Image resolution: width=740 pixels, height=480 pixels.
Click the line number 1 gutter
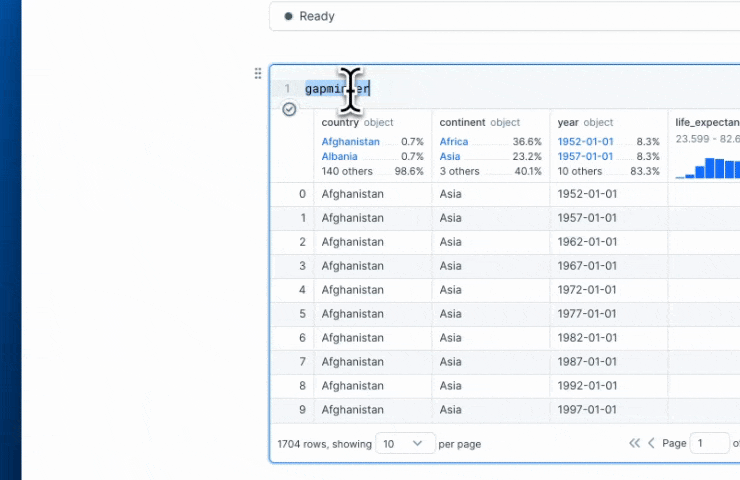point(287,88)
